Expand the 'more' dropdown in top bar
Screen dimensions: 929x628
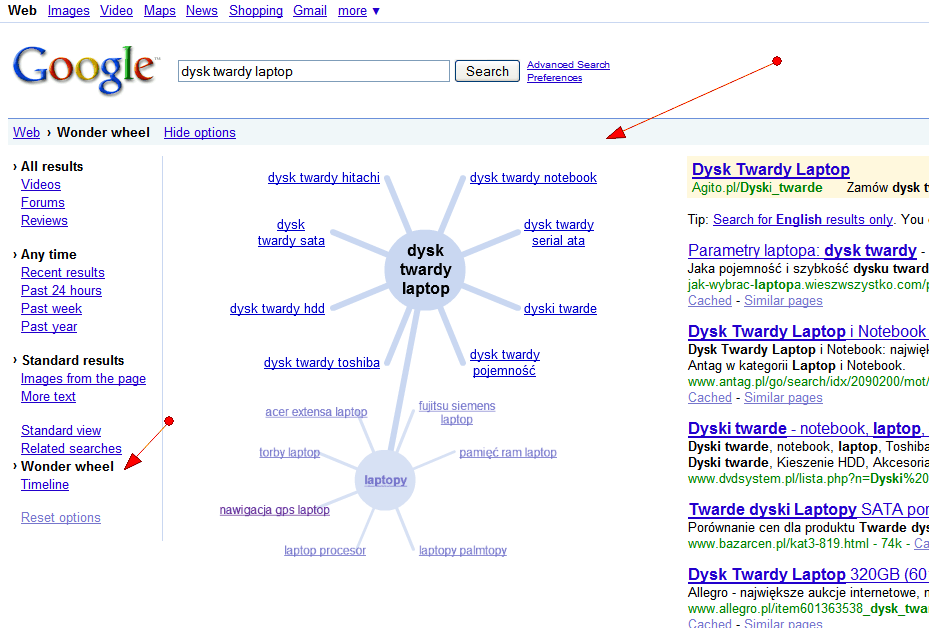[x=358, y=11]
